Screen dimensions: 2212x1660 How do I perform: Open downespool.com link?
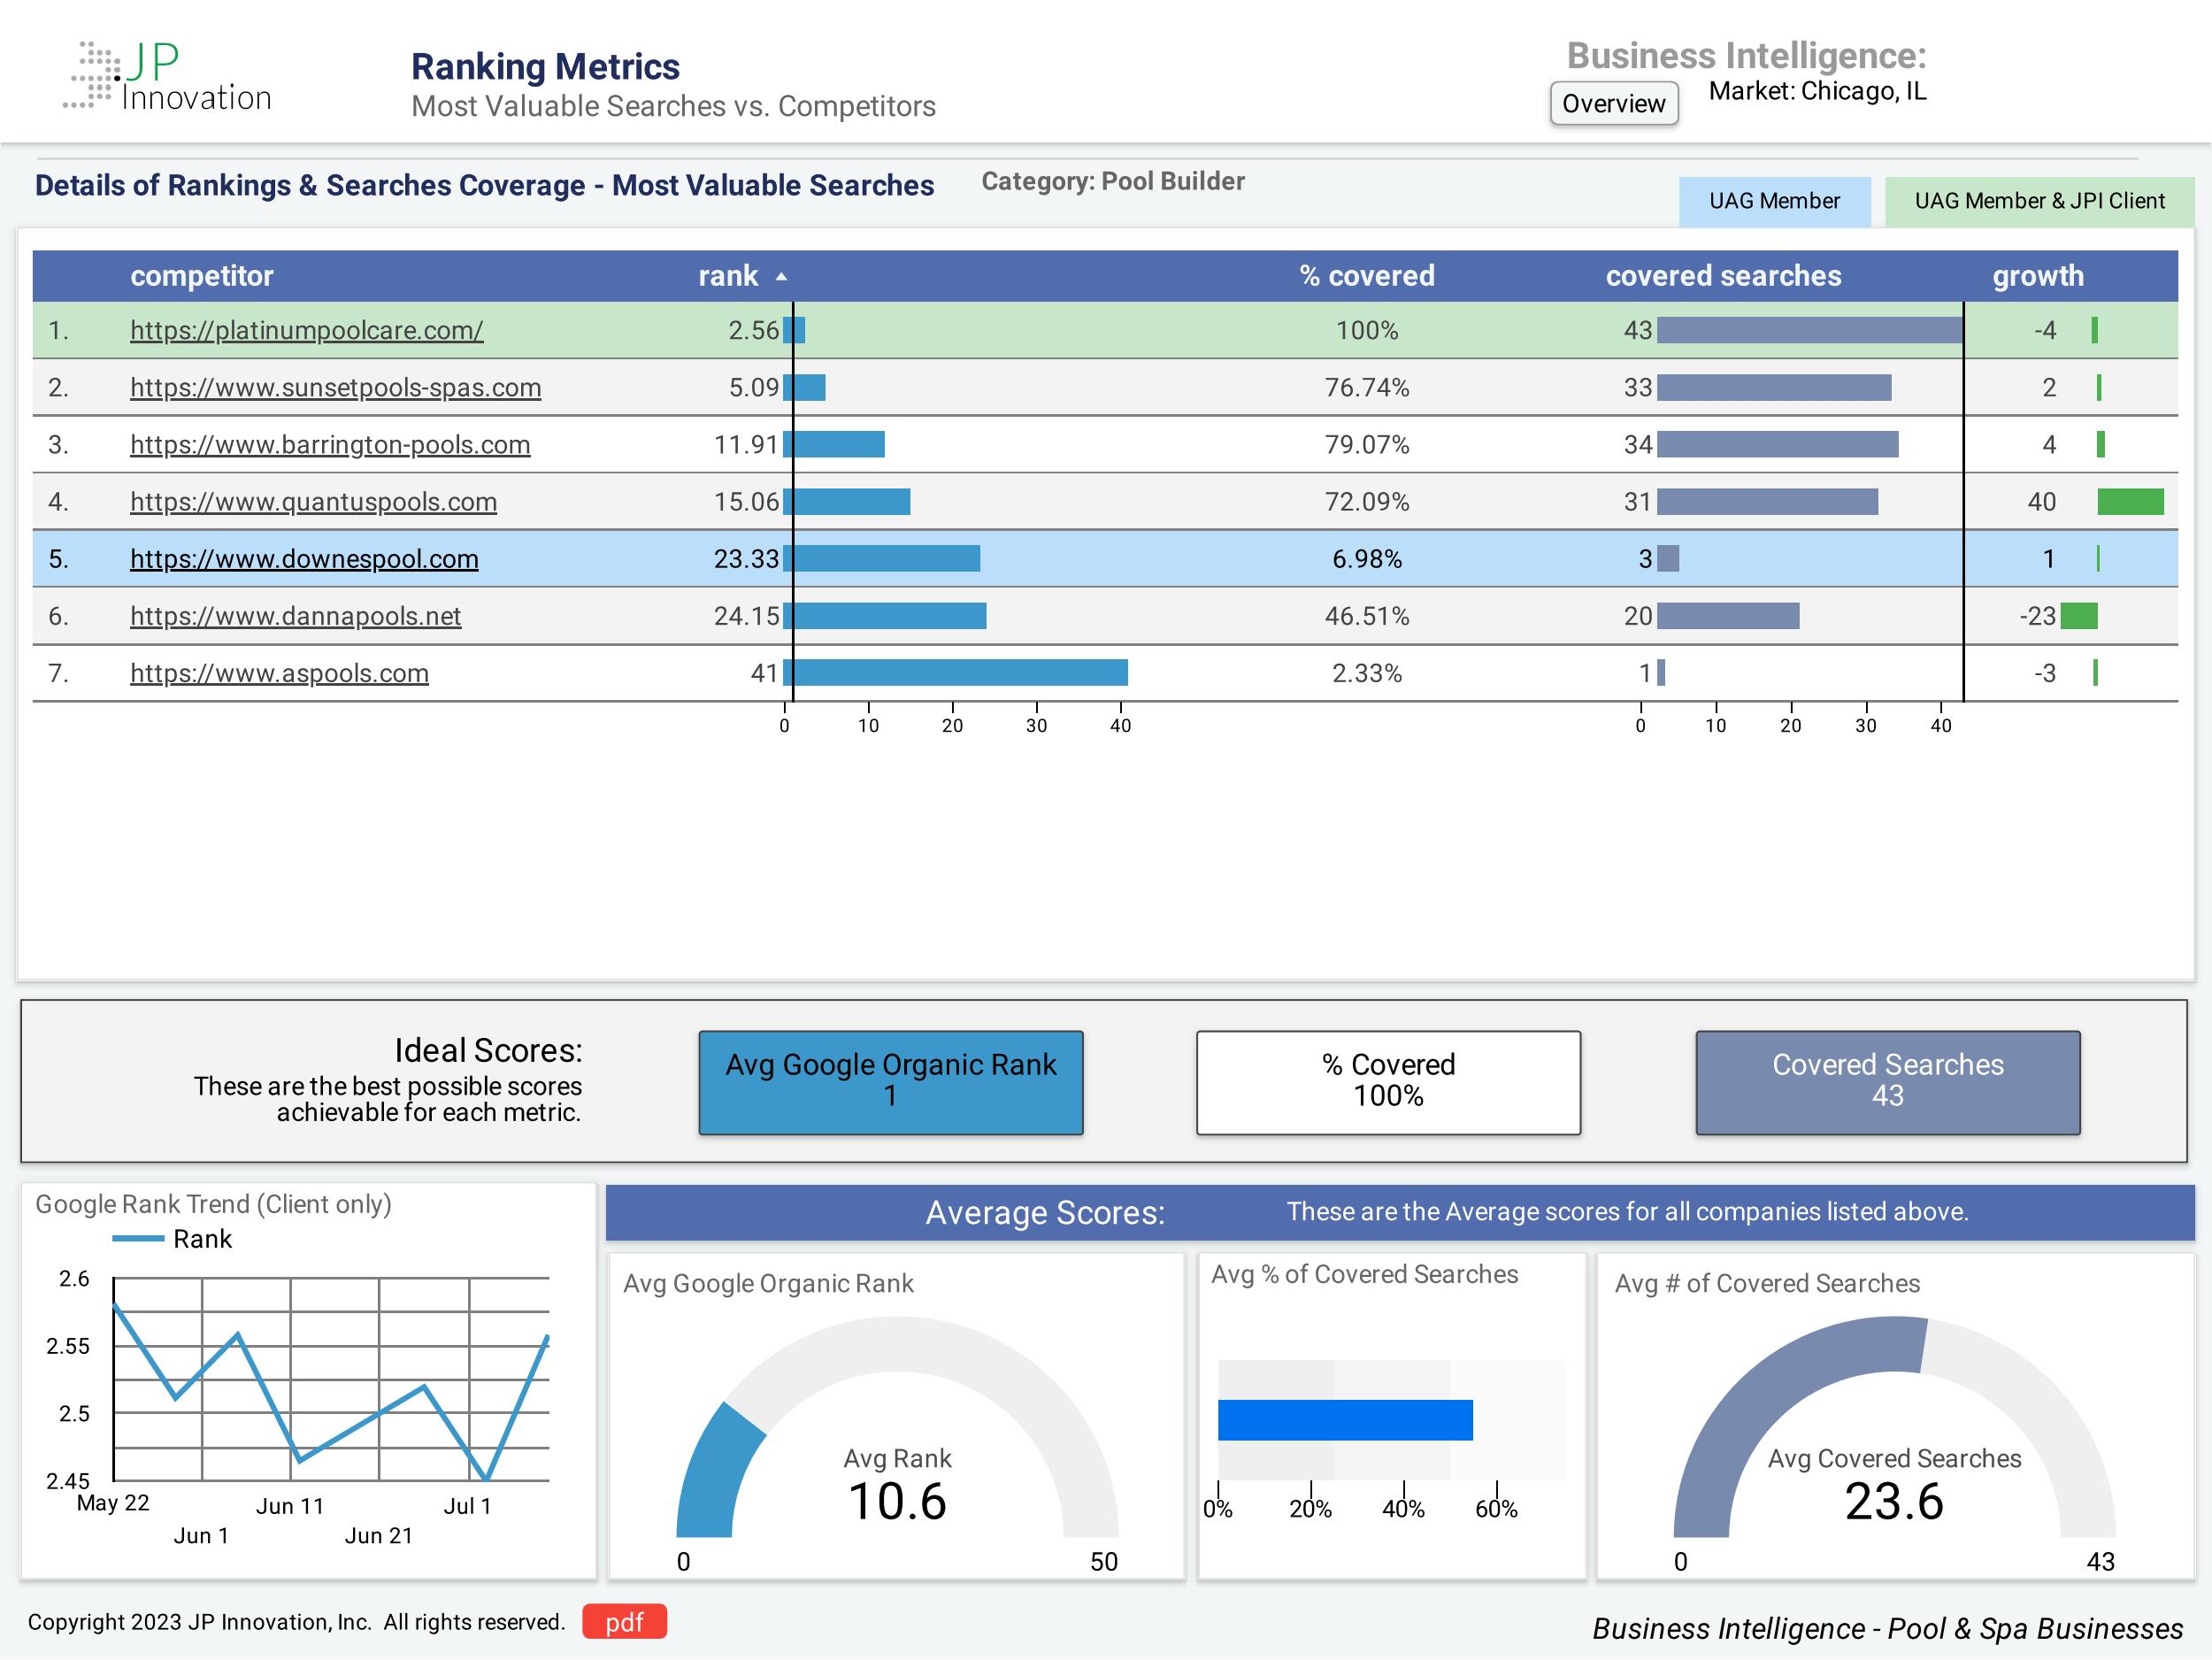point(304,558)
